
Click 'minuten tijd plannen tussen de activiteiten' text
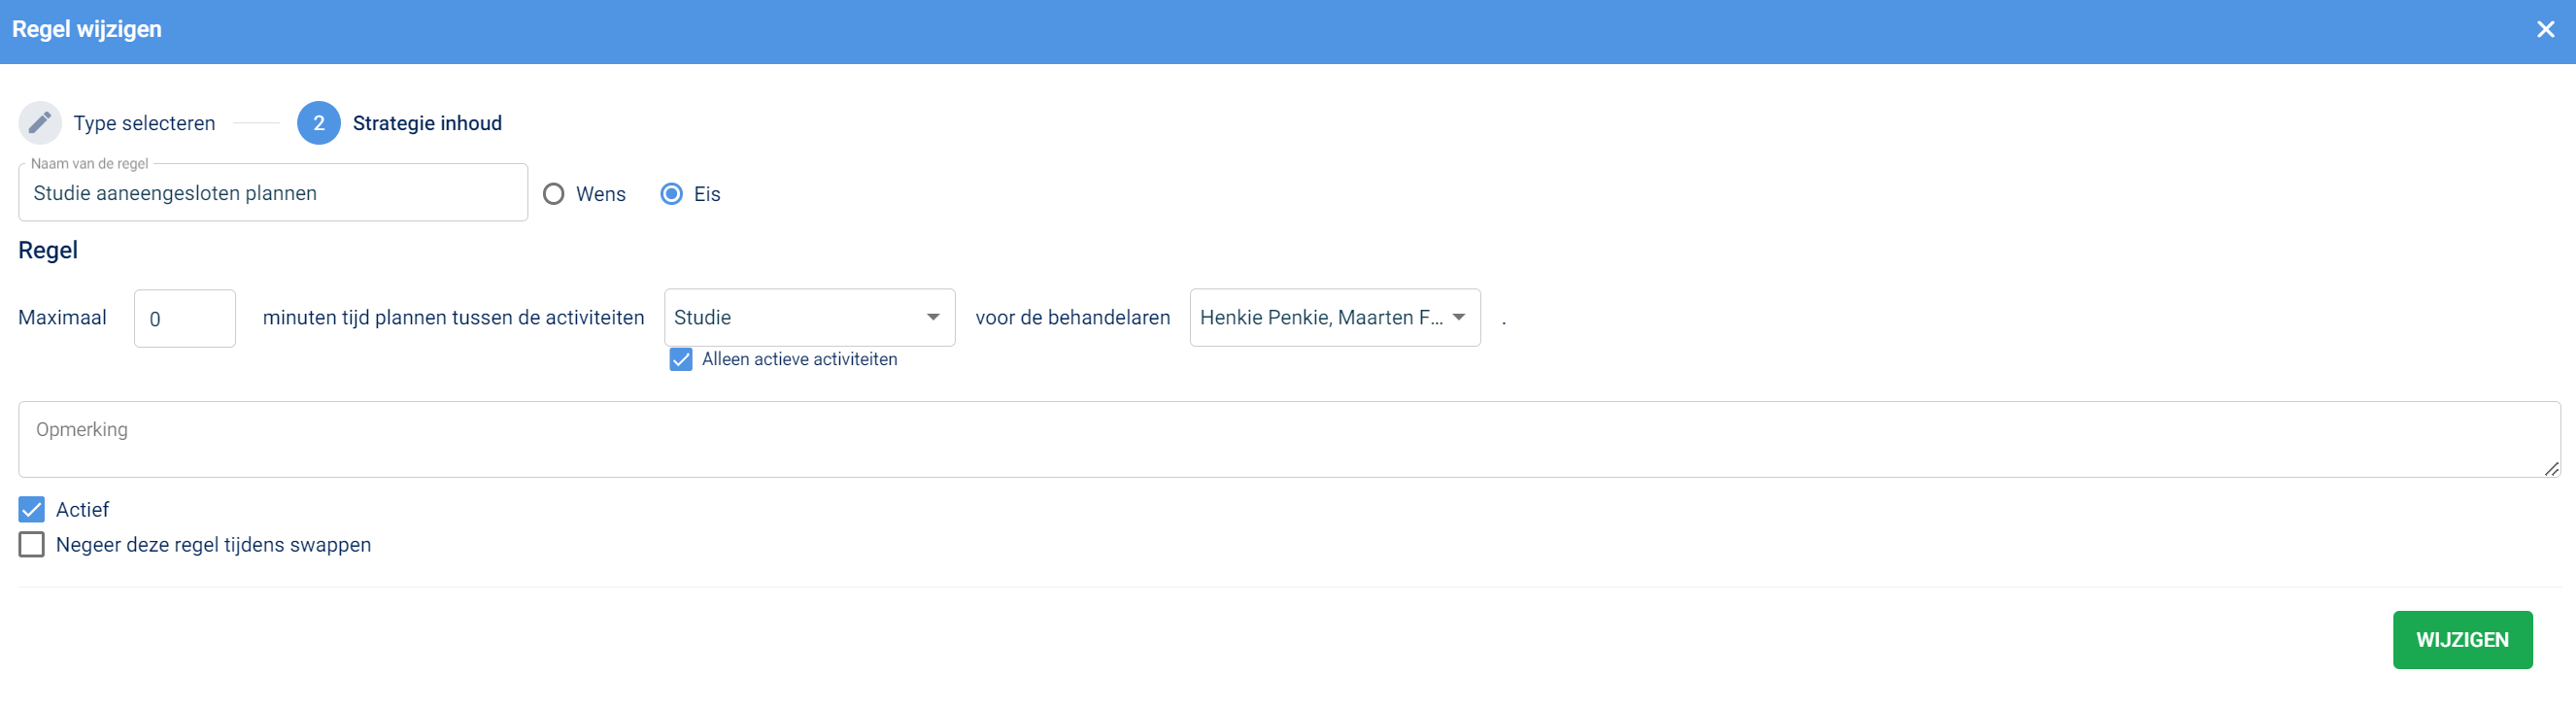tap(453, 318)
